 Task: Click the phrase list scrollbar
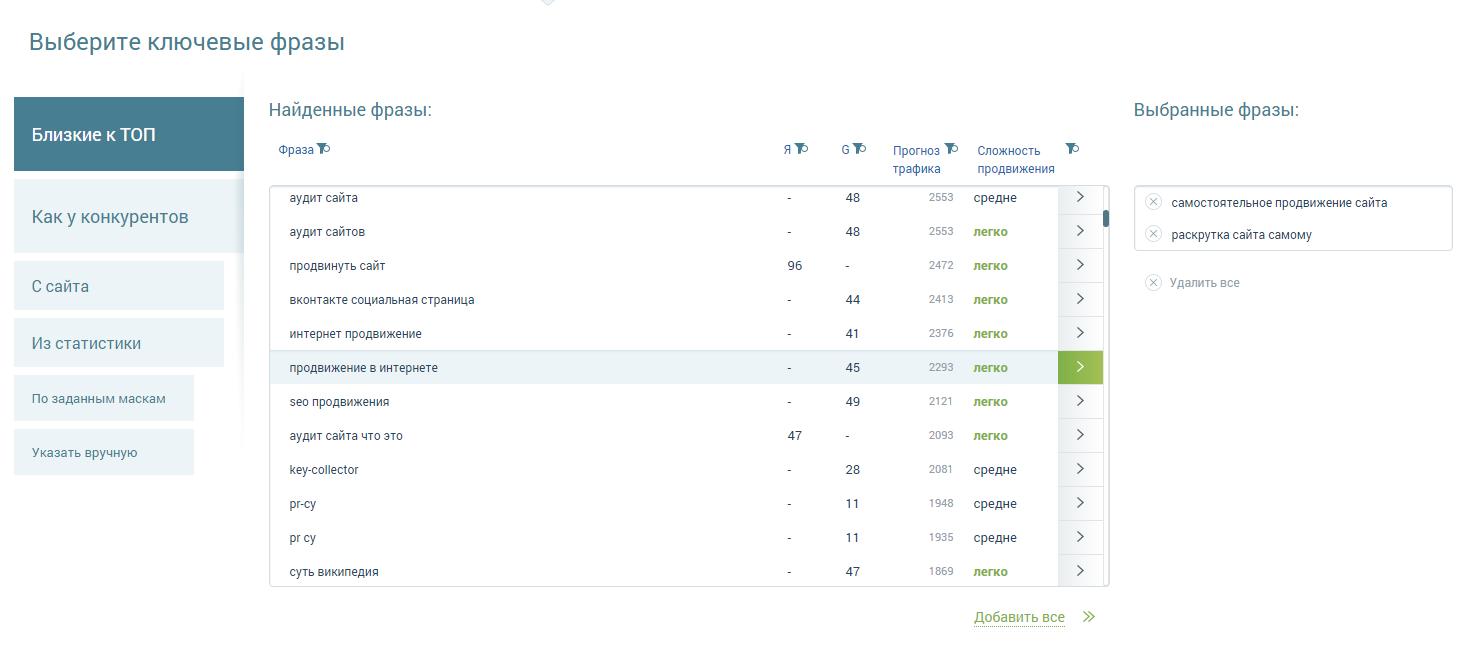1106,219
